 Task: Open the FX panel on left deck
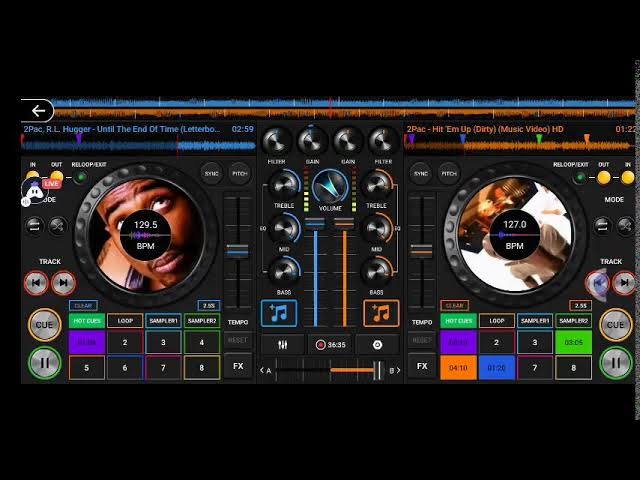tap(238, 366)
